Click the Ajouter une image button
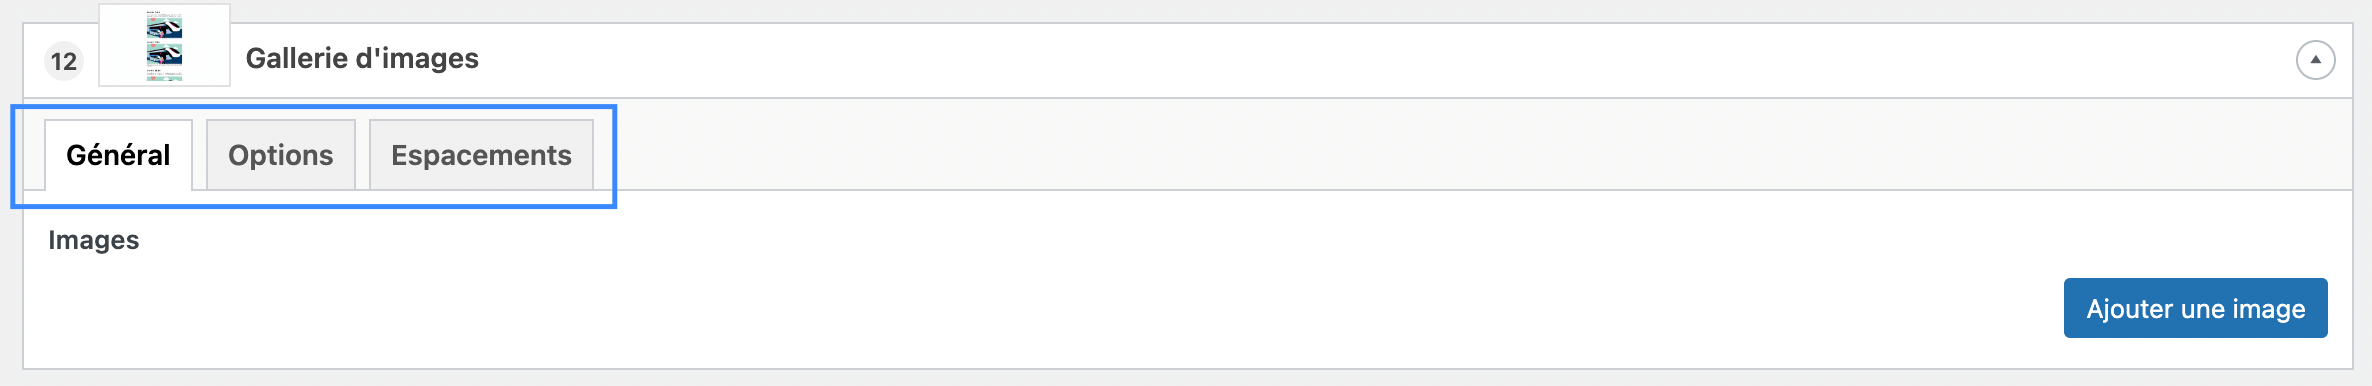 [x=2196, y=308]
